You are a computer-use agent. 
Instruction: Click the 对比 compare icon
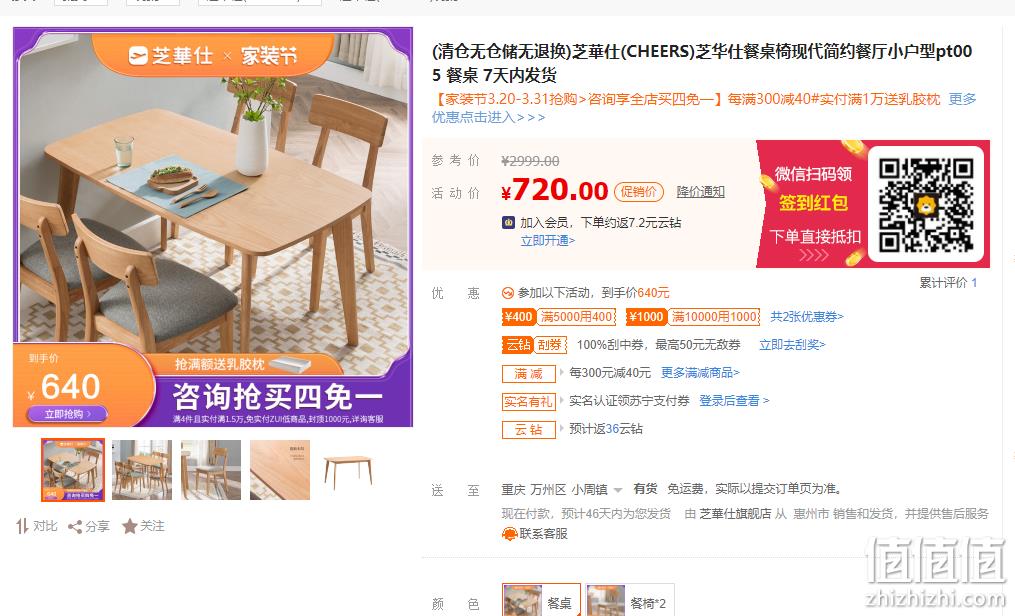point(22,526)
